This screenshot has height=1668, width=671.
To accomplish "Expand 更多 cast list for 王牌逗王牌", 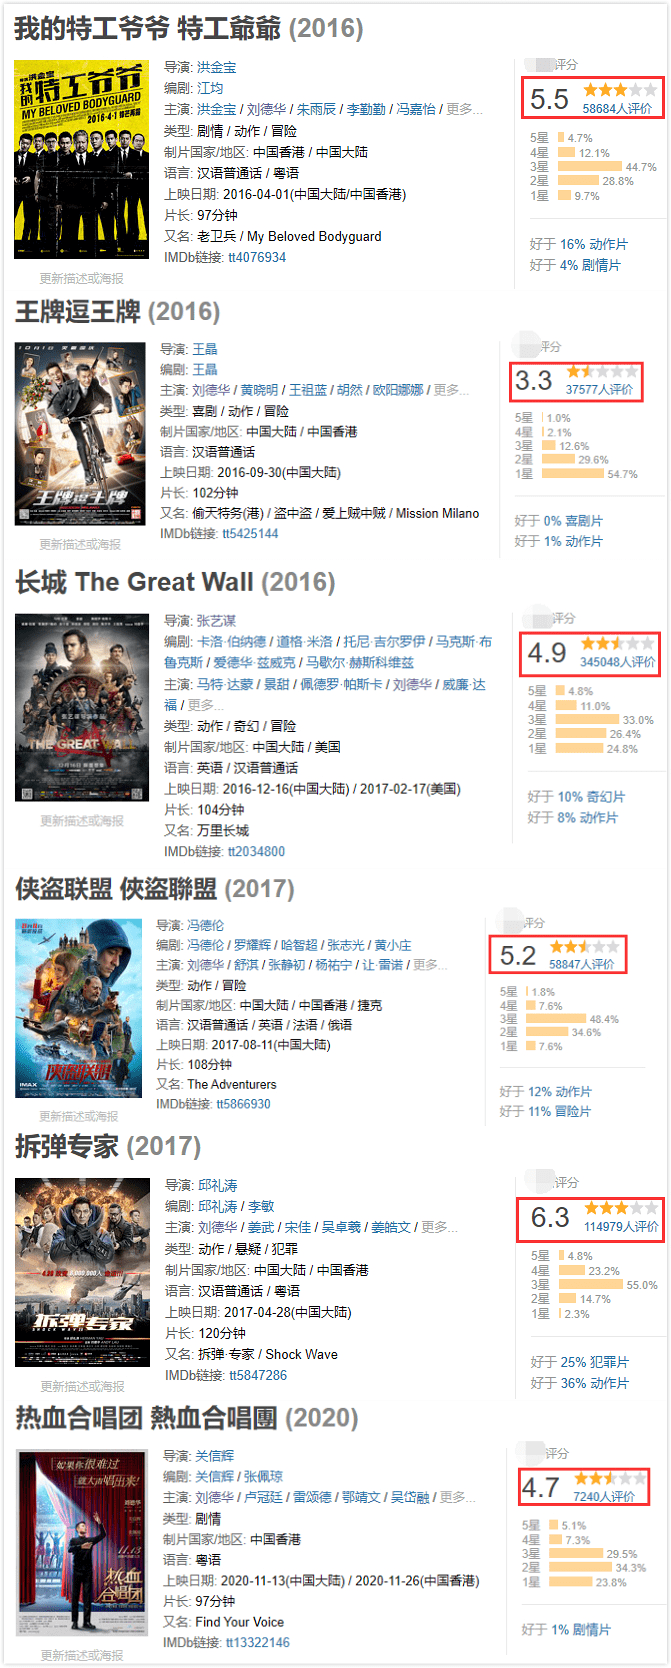I will coord(446,390).
